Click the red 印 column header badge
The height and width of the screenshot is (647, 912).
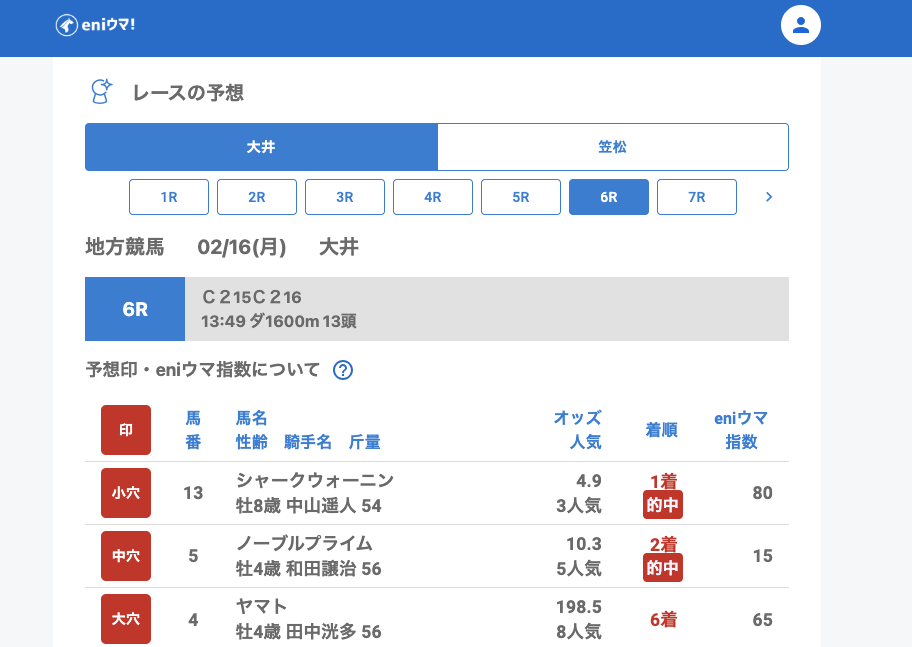pyautogui.click(x=126, y=430)
